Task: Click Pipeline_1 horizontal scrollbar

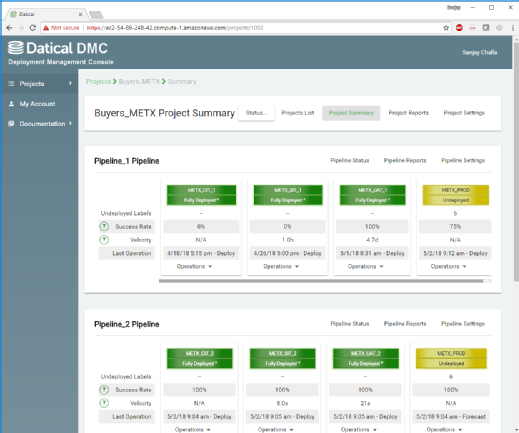Action: (321, 281)
